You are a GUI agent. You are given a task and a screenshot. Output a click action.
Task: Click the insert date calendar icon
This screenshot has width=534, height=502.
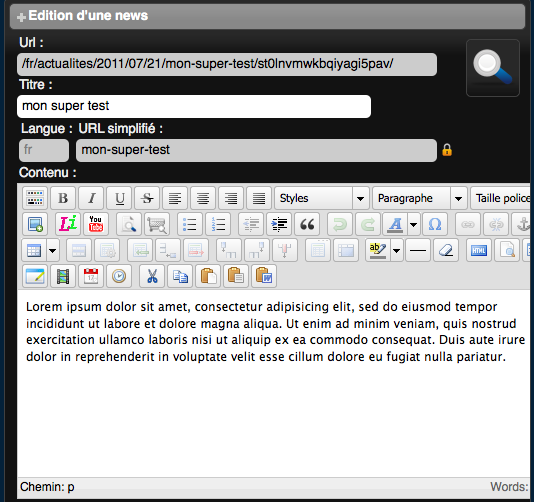tap(91, 276)
